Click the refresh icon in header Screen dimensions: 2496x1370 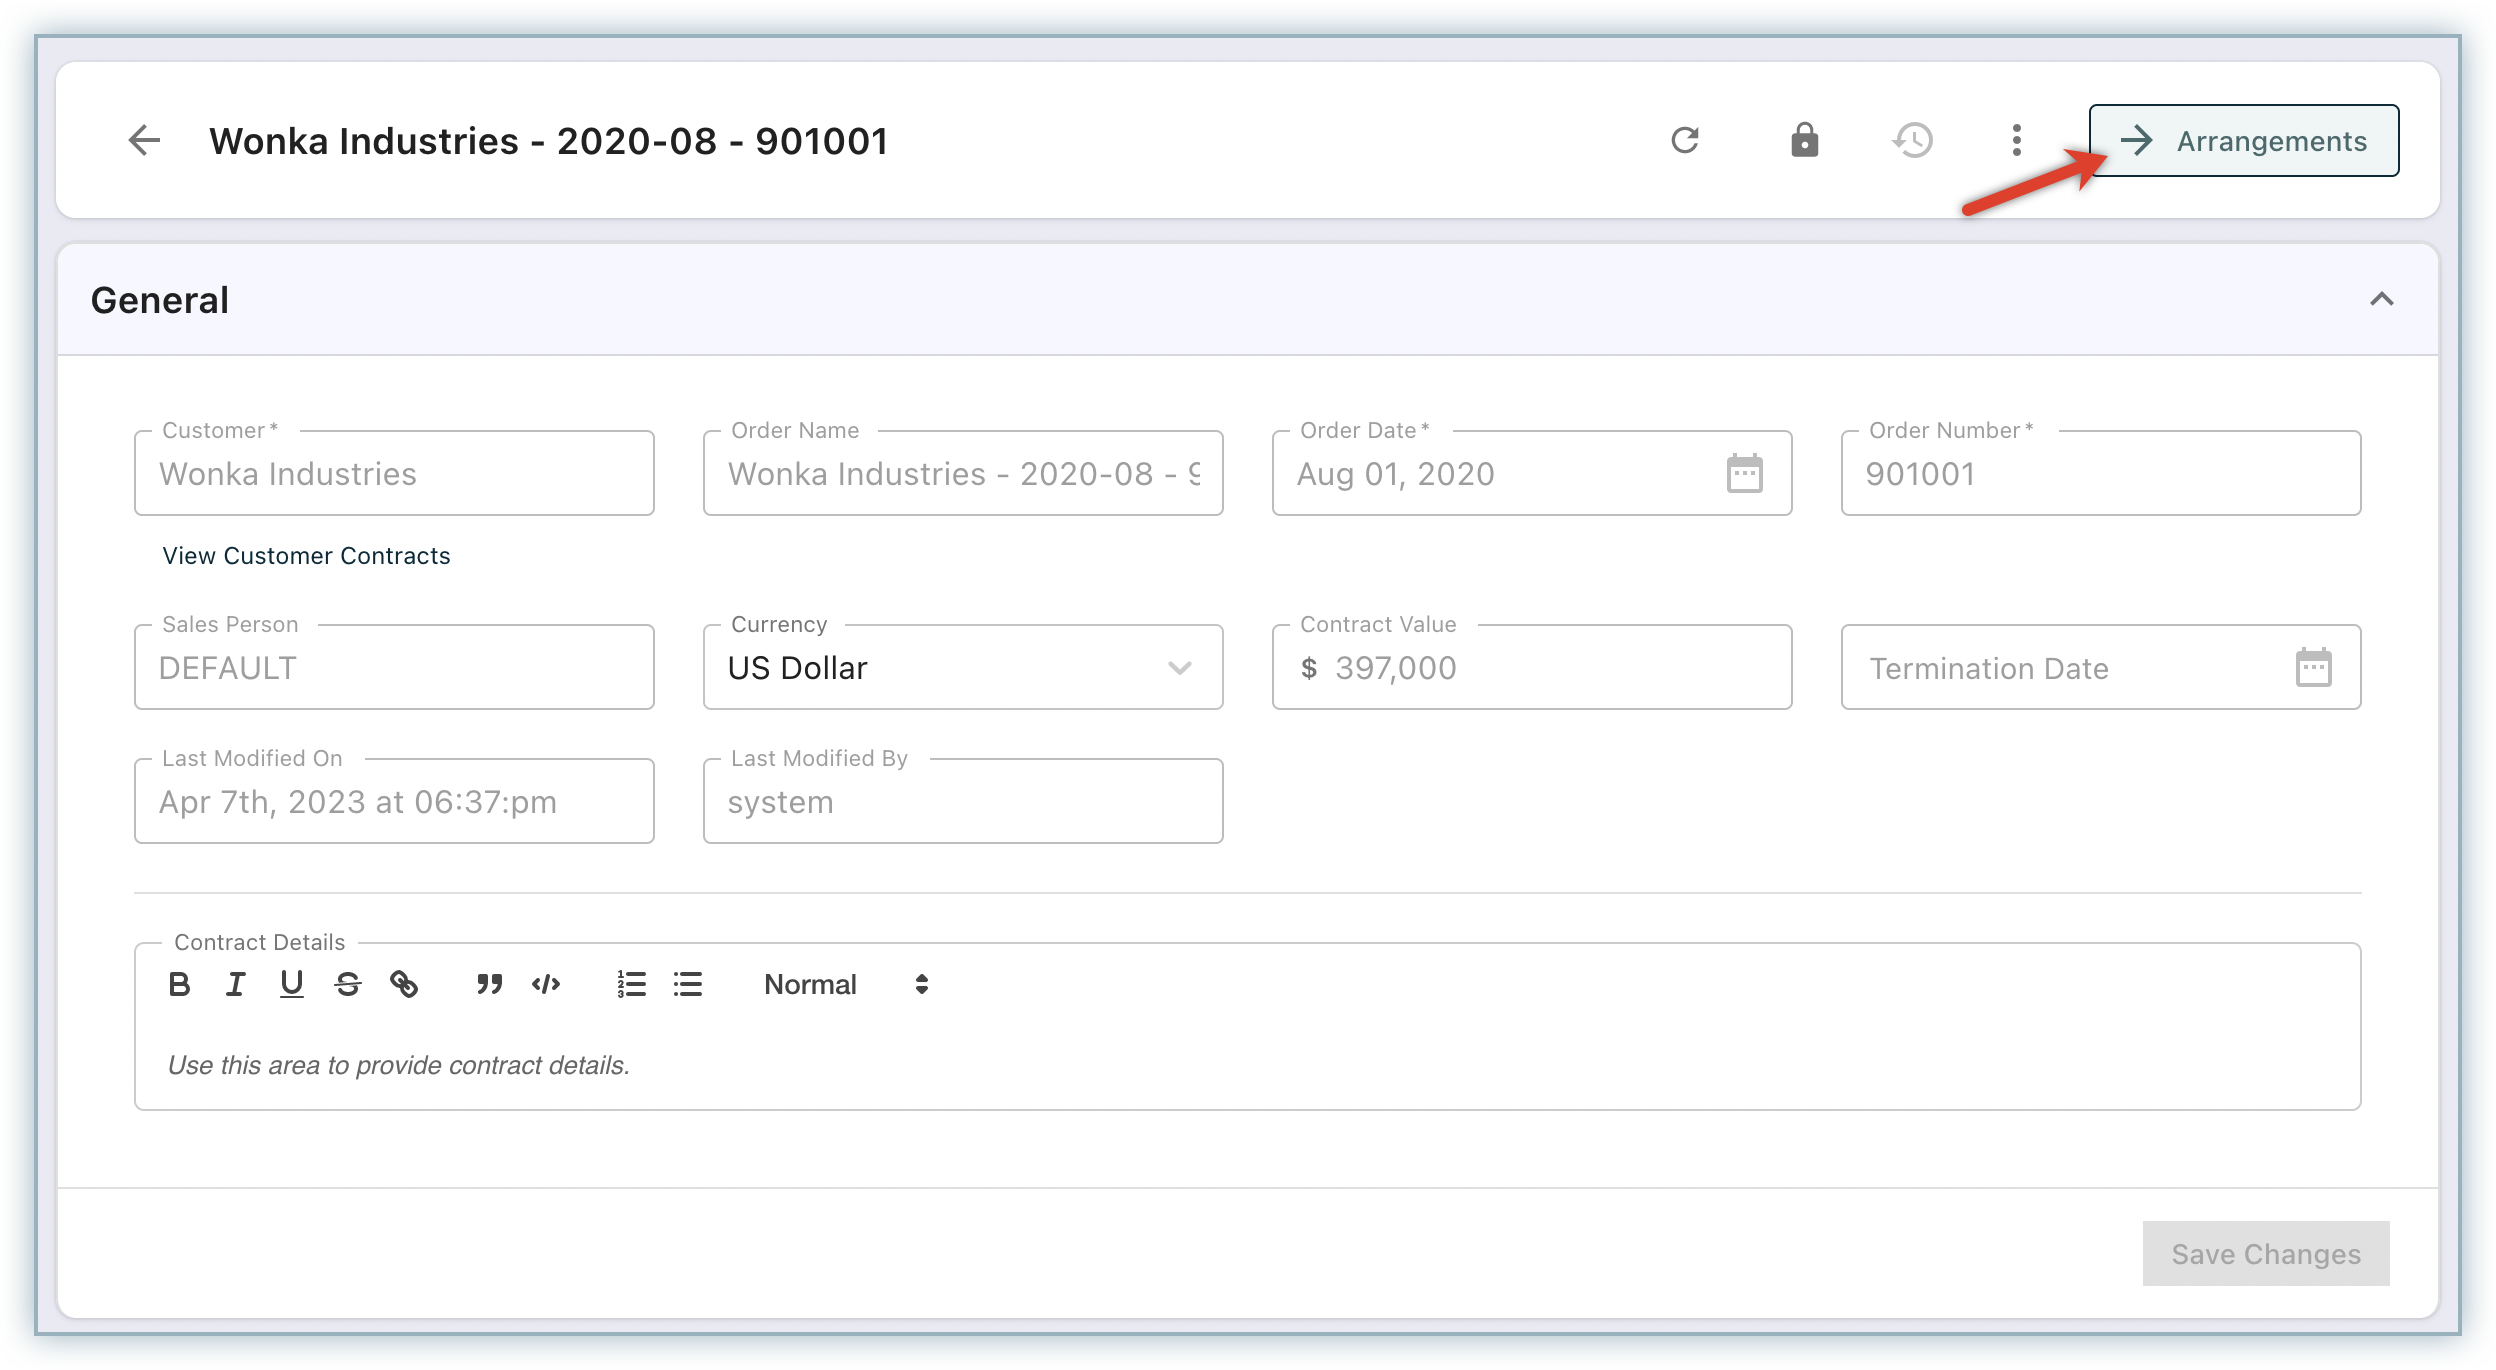click(1685, 140)
